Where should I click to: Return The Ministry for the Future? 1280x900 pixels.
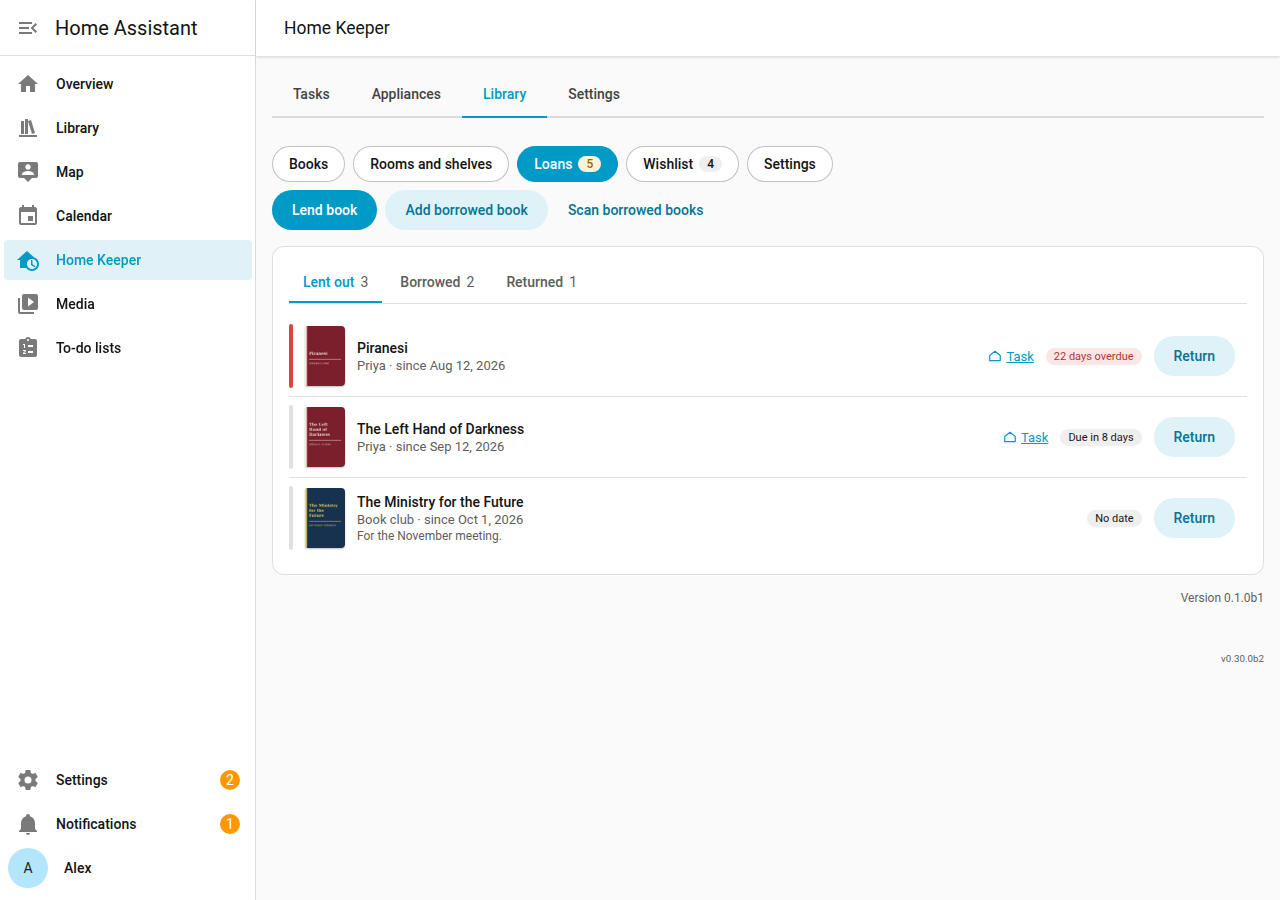pyautogui.click(x=1194, y=518)
